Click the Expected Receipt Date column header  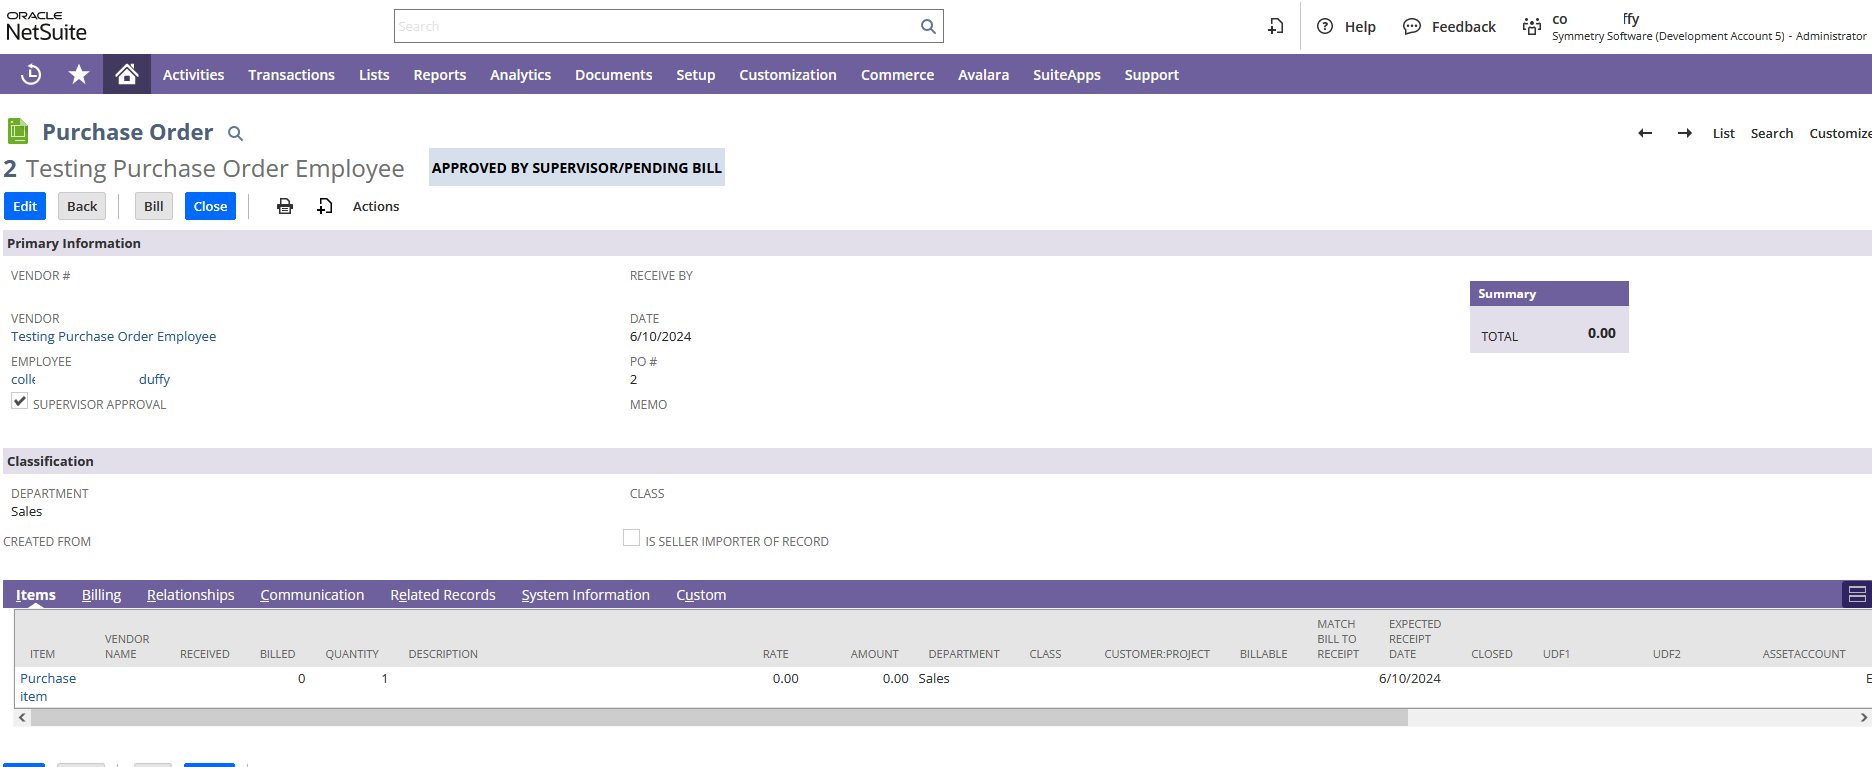pos(1414,639)
